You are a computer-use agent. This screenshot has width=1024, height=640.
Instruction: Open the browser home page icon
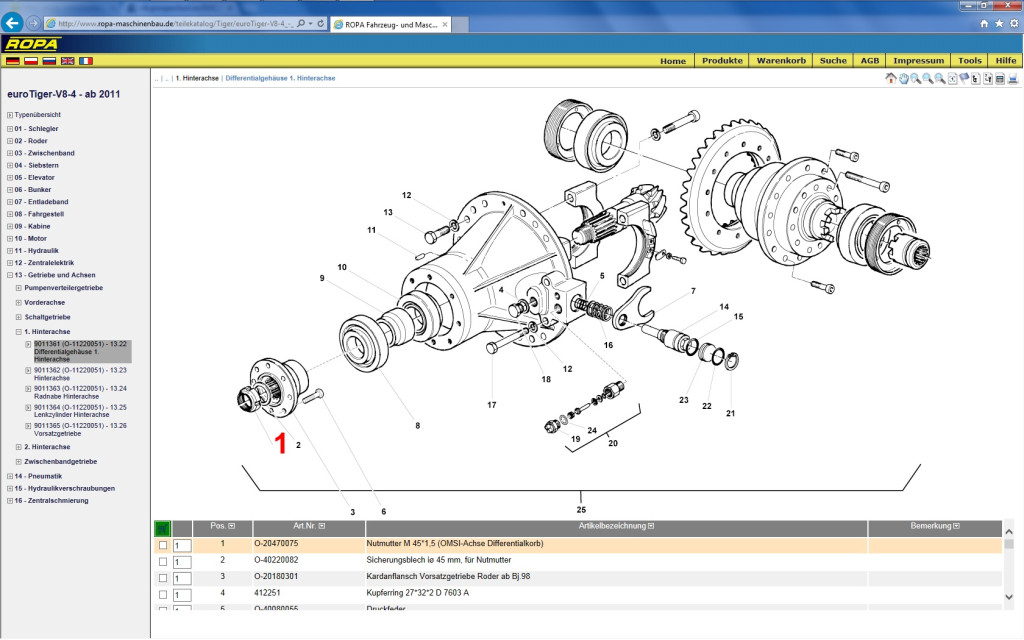coord(984,24)
